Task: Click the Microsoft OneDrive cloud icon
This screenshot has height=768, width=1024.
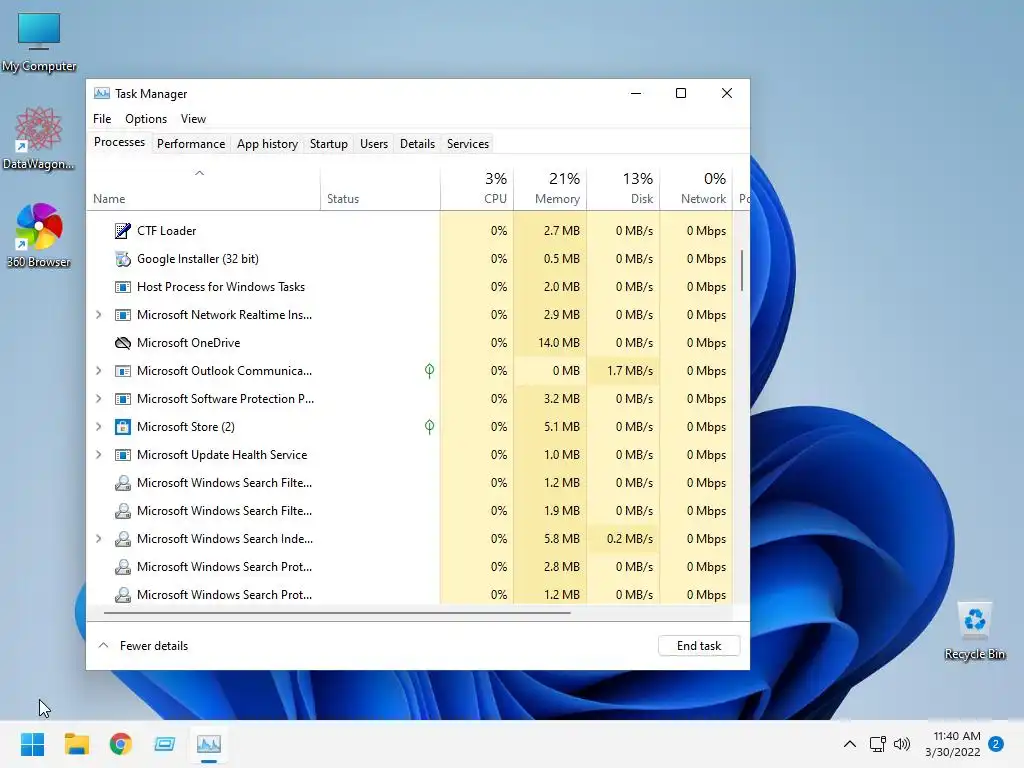Action: point(123,343)
